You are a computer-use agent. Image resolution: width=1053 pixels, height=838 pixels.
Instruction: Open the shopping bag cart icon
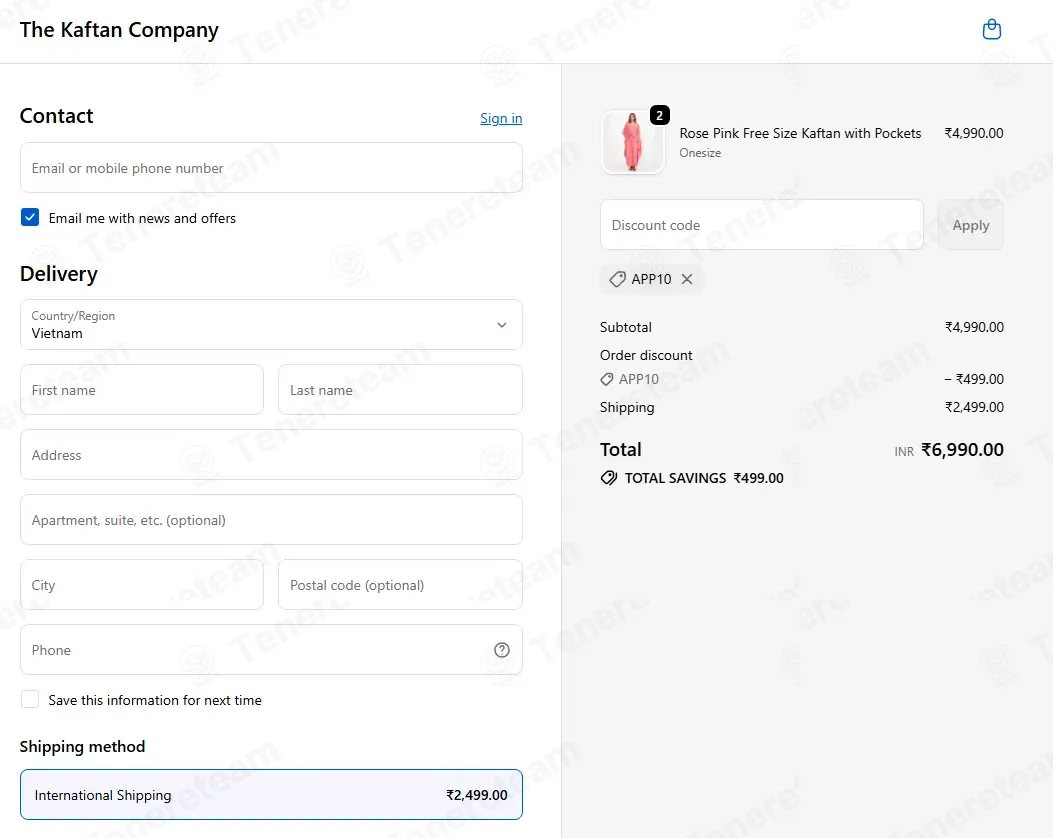point(991,30)
